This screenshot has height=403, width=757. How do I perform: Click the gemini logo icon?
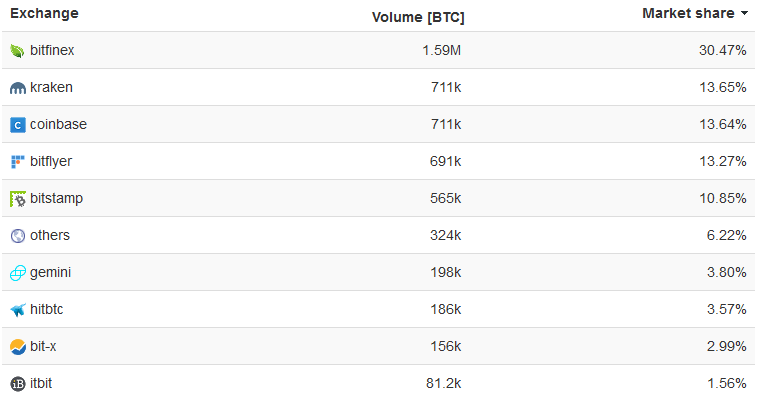pyautogui.click(x=18, y=273)
